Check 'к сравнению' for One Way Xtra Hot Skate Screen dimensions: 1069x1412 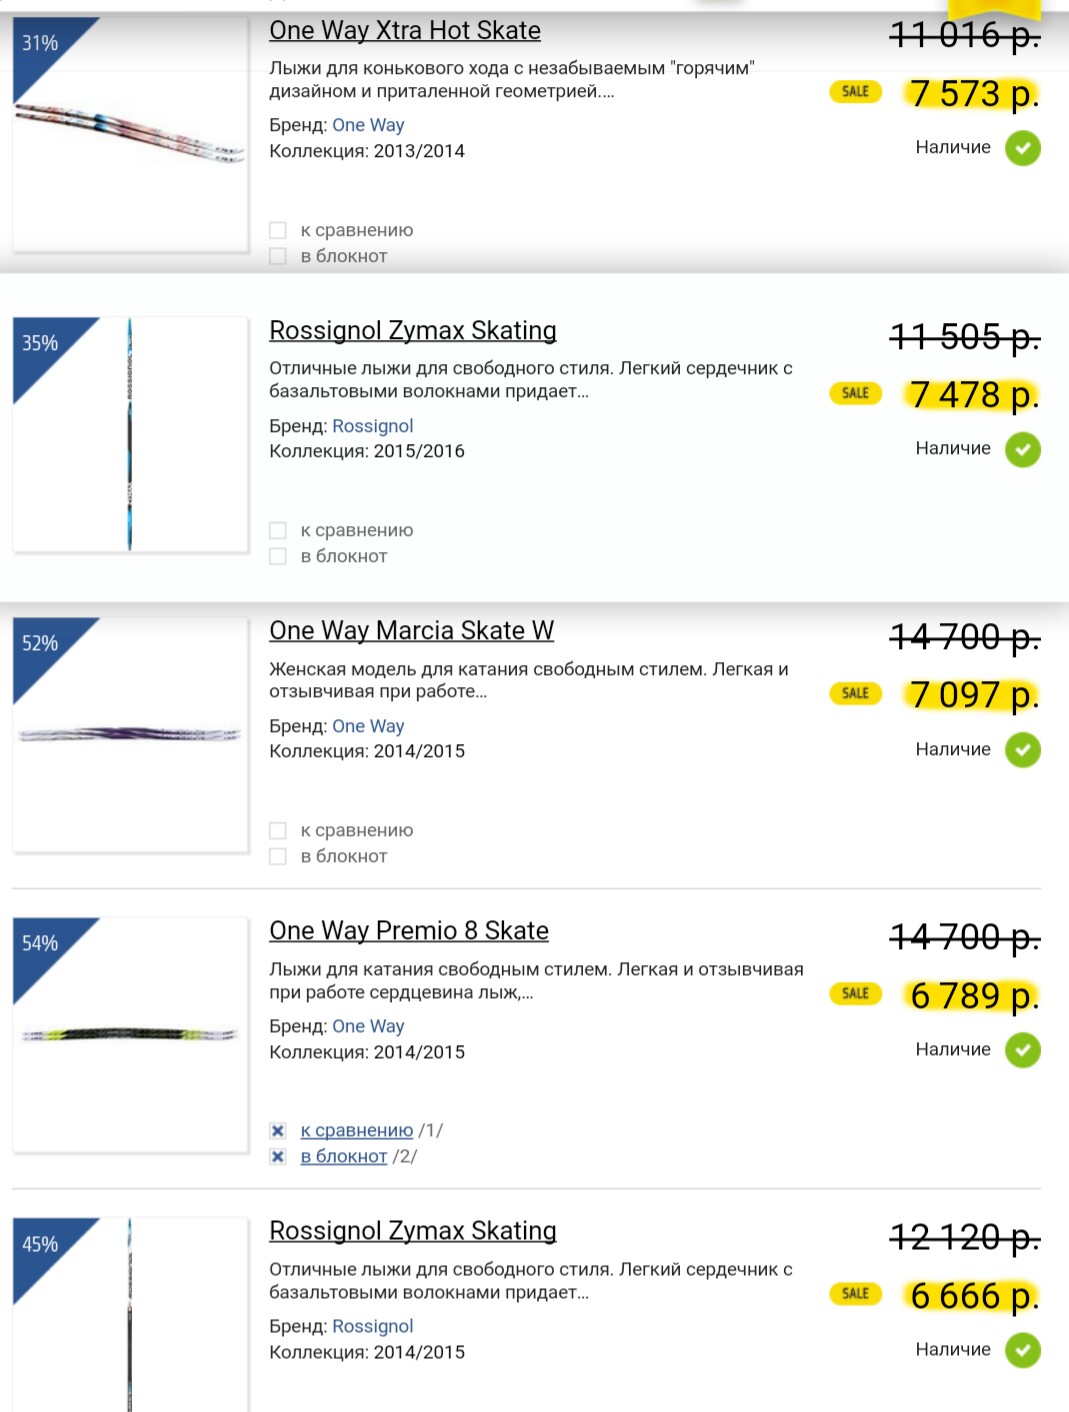click(278, 230)
